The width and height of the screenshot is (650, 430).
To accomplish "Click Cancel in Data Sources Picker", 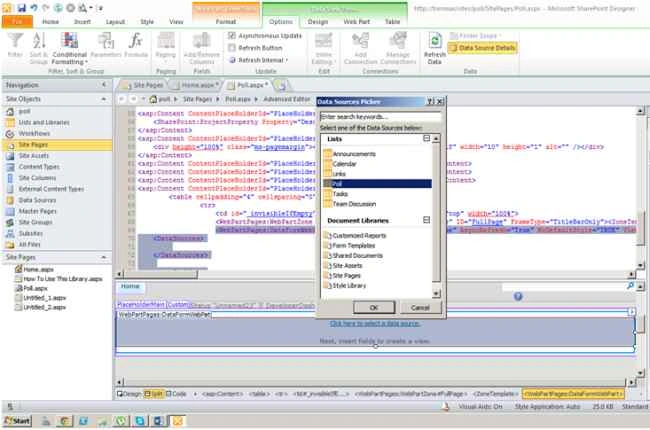I will coord(420,308).
